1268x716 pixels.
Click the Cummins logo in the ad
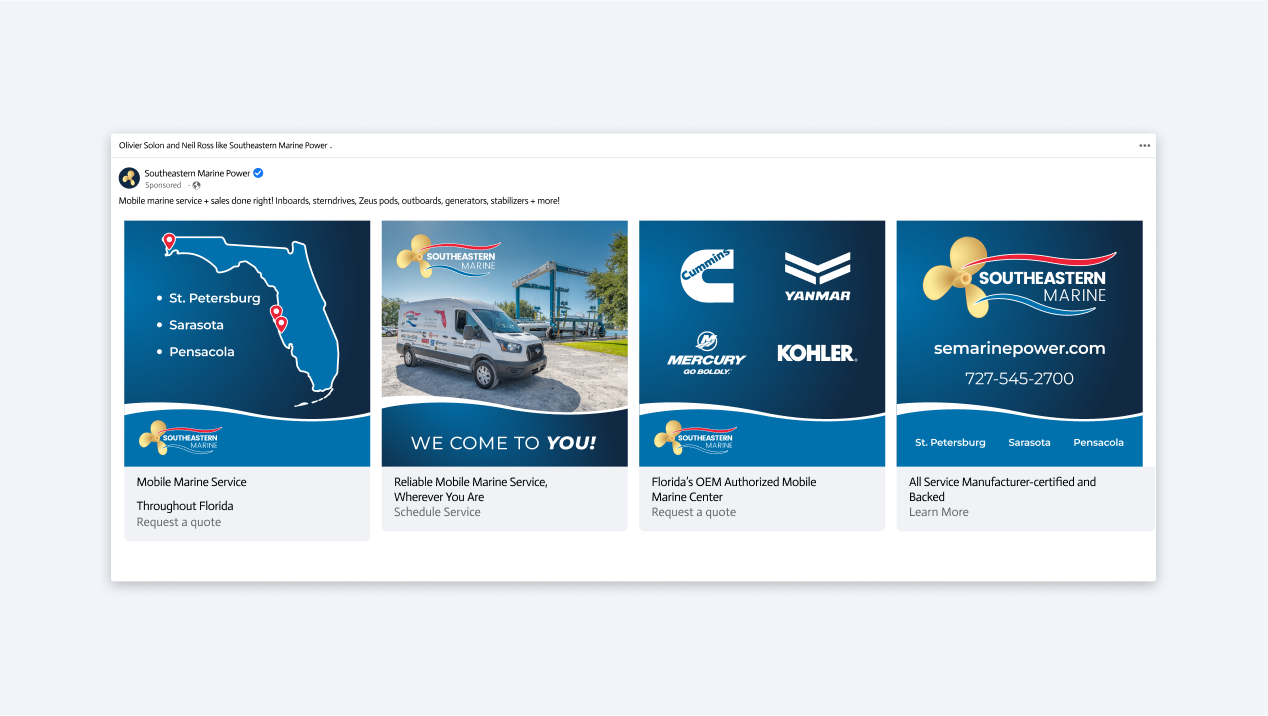coord(707,275)
